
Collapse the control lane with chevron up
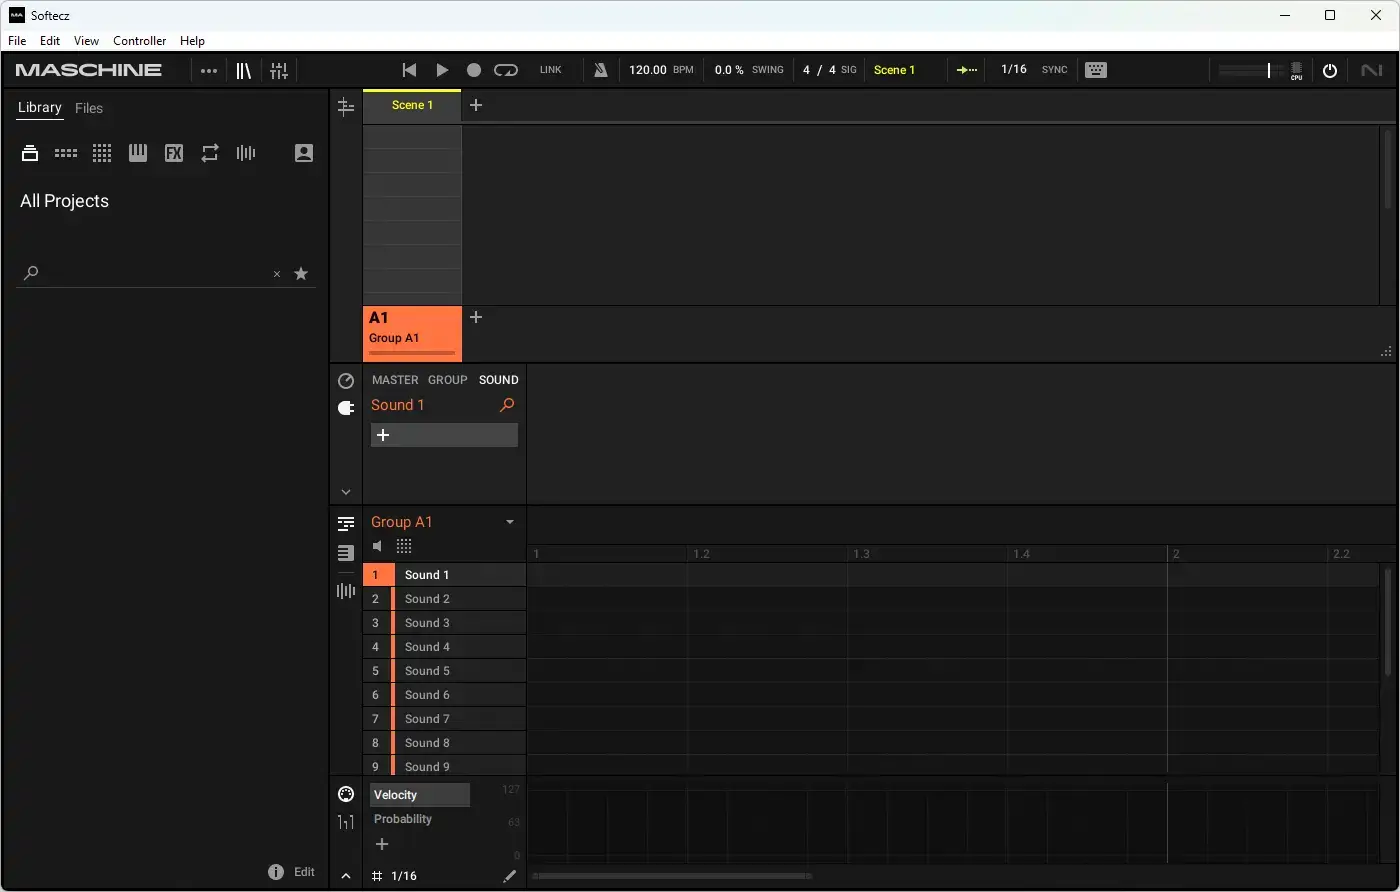click(x=346, y=876)
